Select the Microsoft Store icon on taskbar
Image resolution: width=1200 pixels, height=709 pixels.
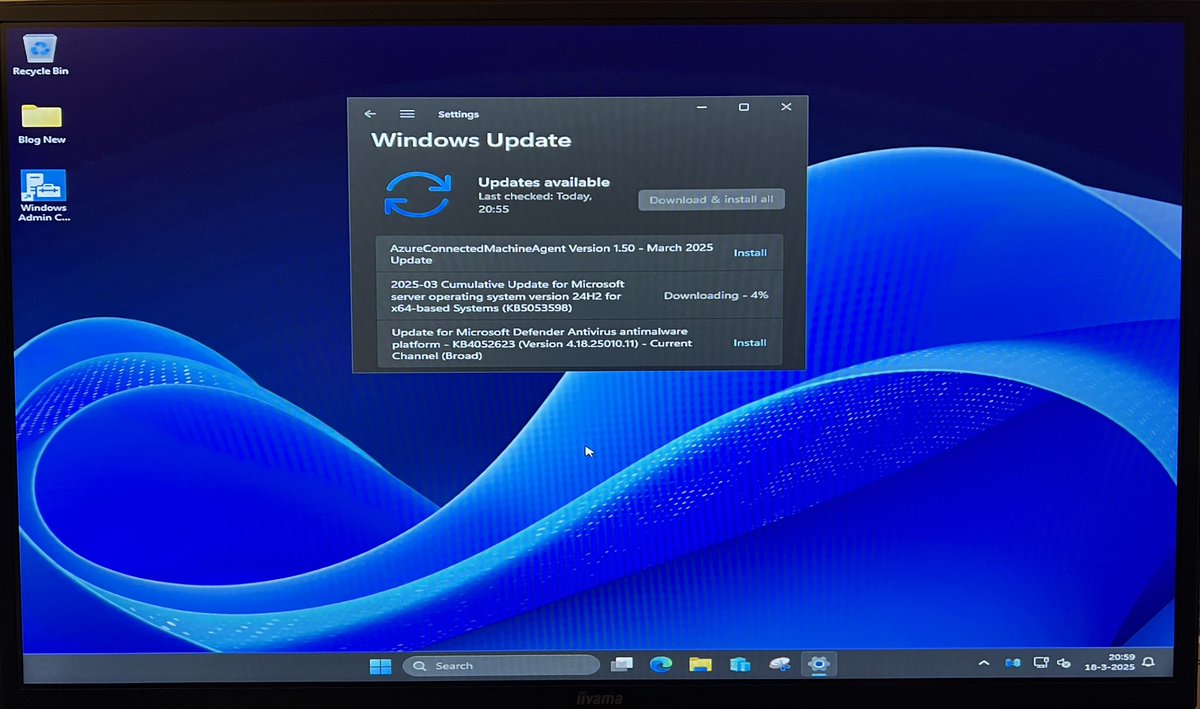[x=740, y=664]
